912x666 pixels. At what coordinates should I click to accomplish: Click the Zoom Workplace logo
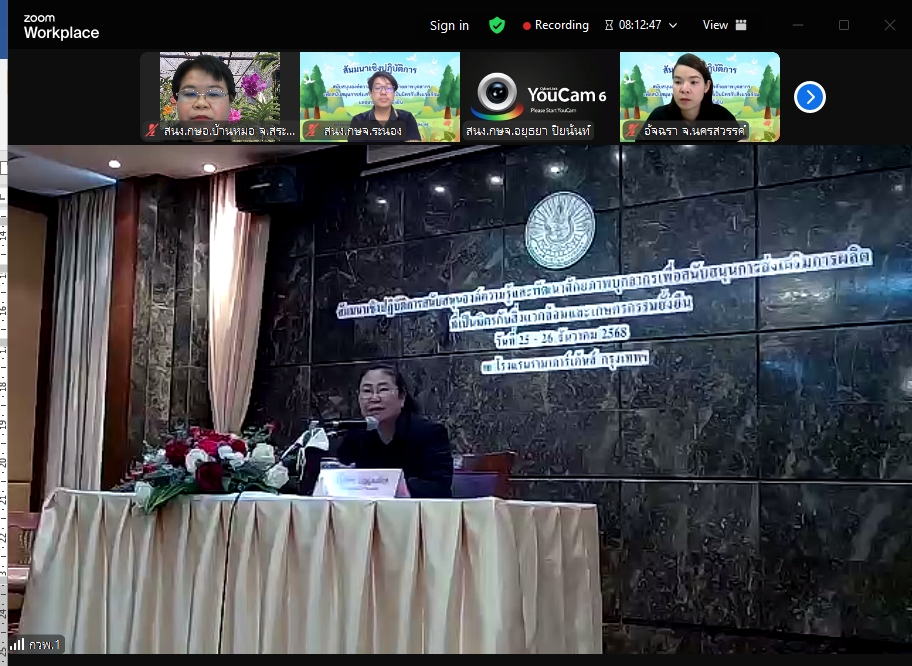click(61, 26)
